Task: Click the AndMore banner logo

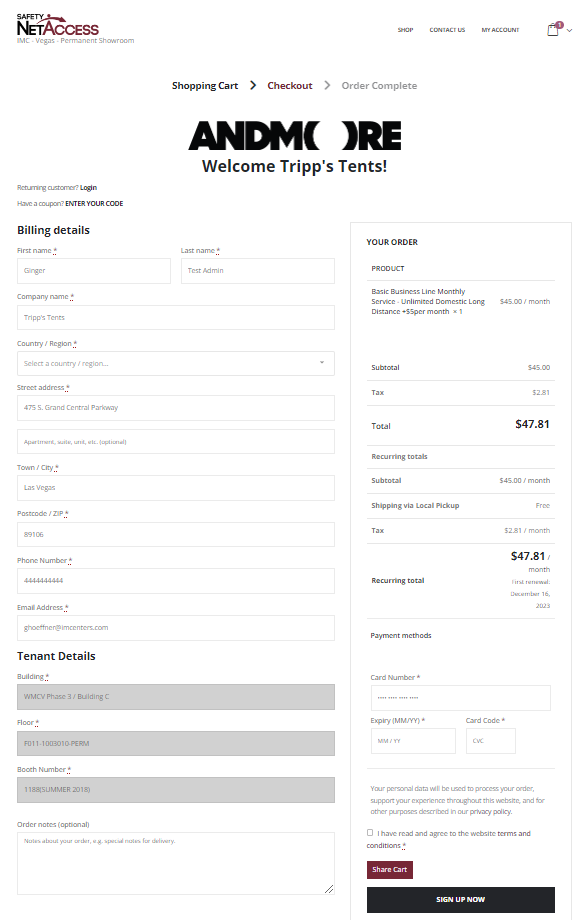Action: coord(294,136)
